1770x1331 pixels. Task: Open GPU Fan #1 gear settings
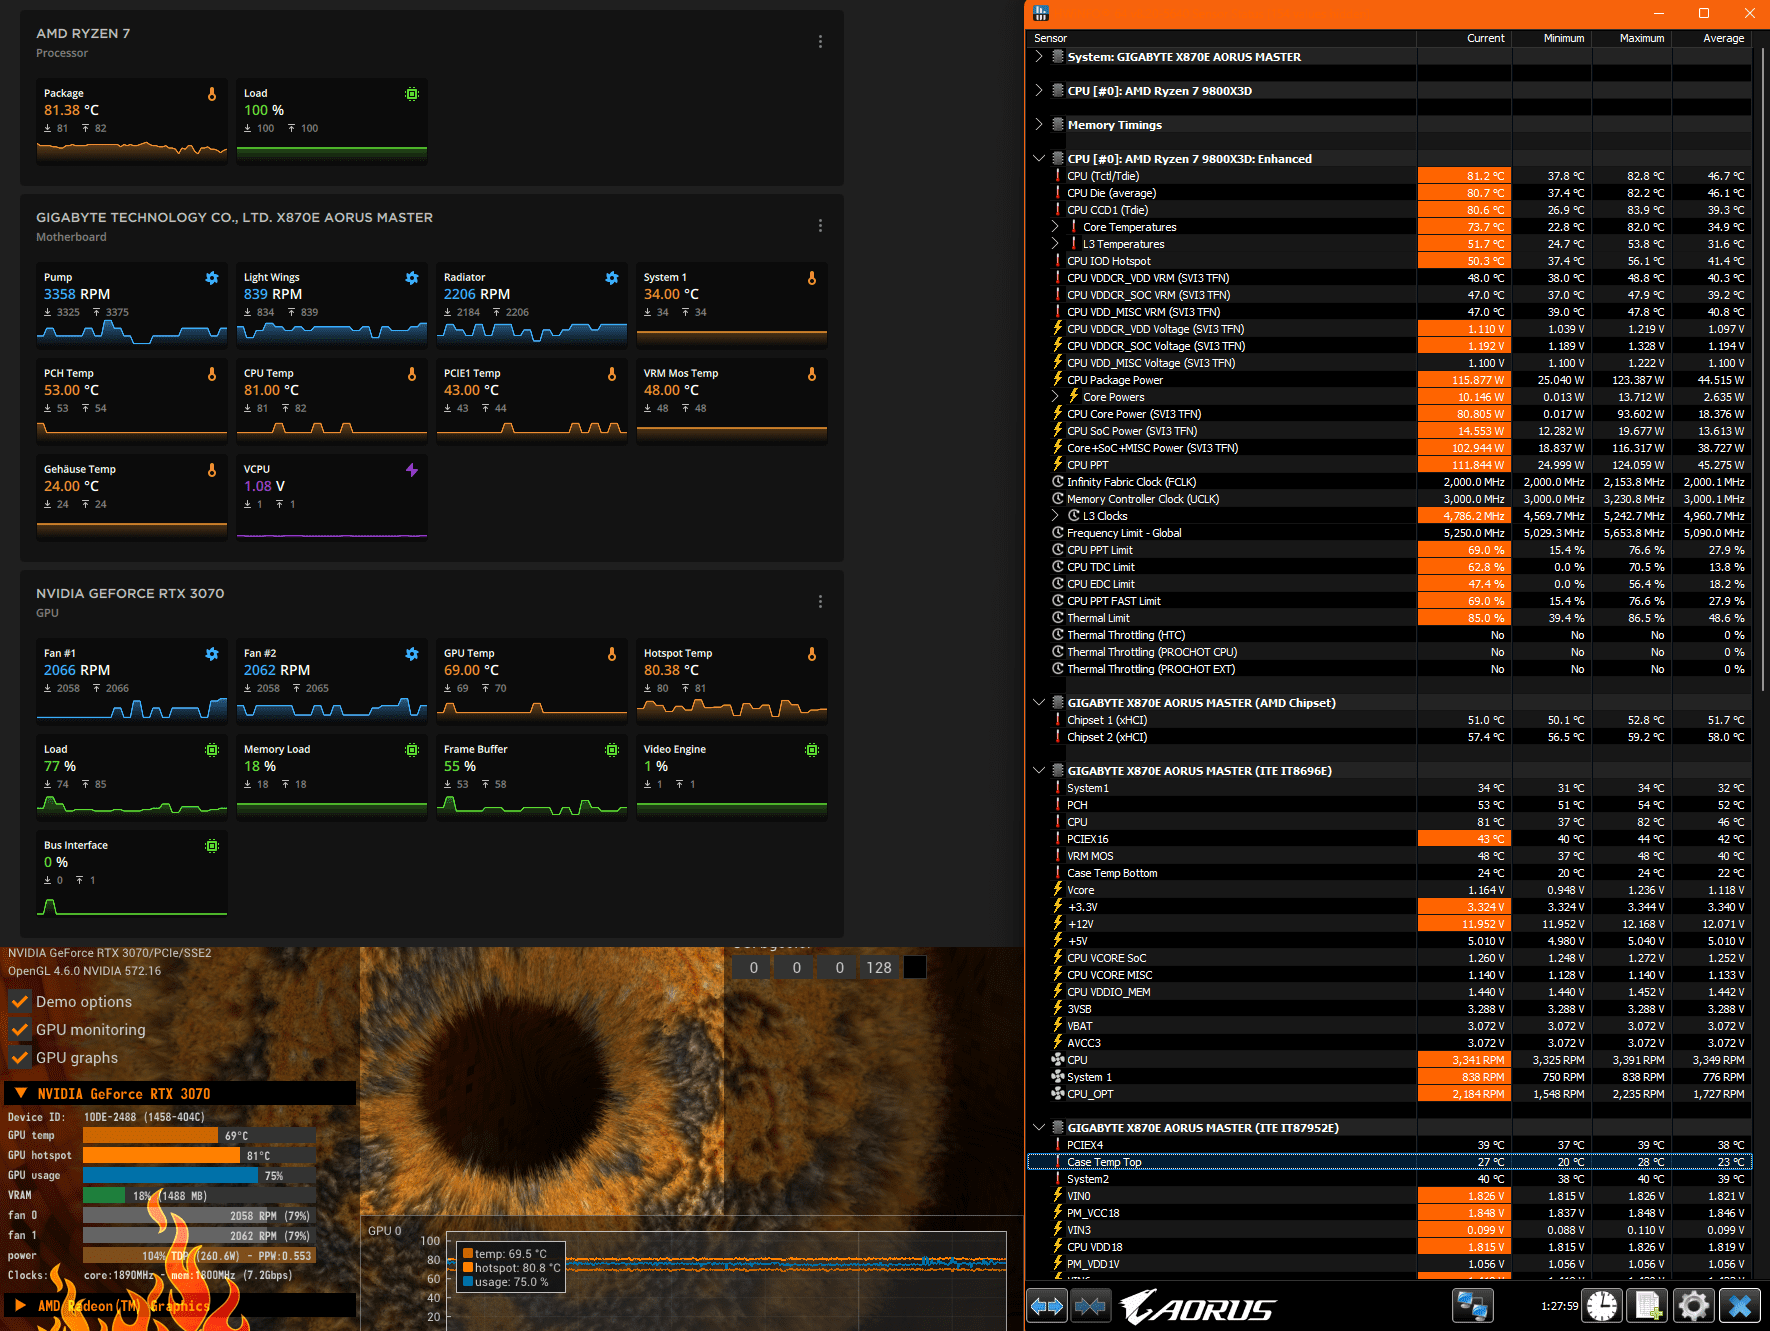point(212,654)
